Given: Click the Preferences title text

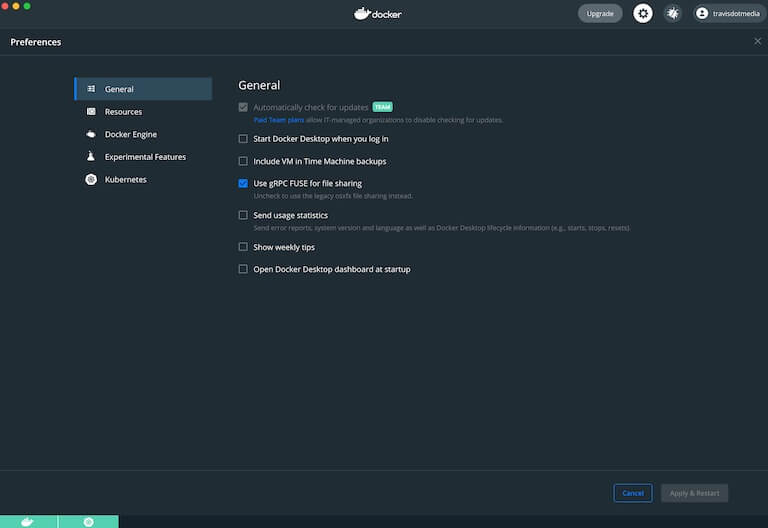Looking at the screenshot, I should (x=36, y=42).
